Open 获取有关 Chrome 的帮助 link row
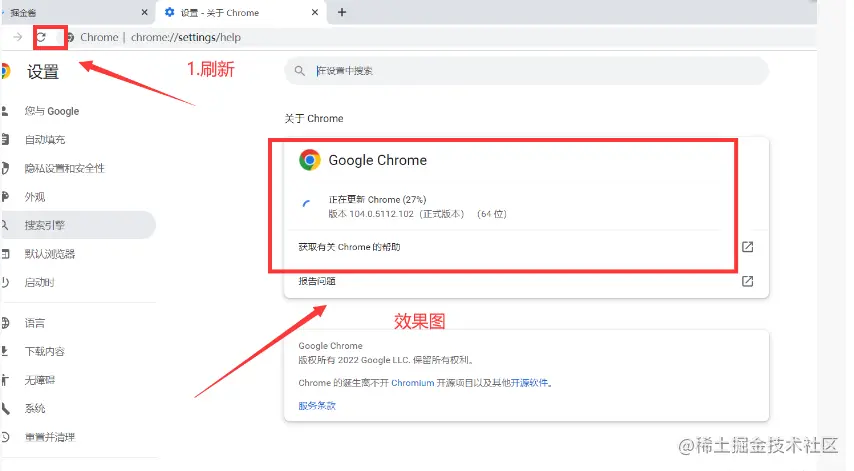854x471 pixels. 526,247
